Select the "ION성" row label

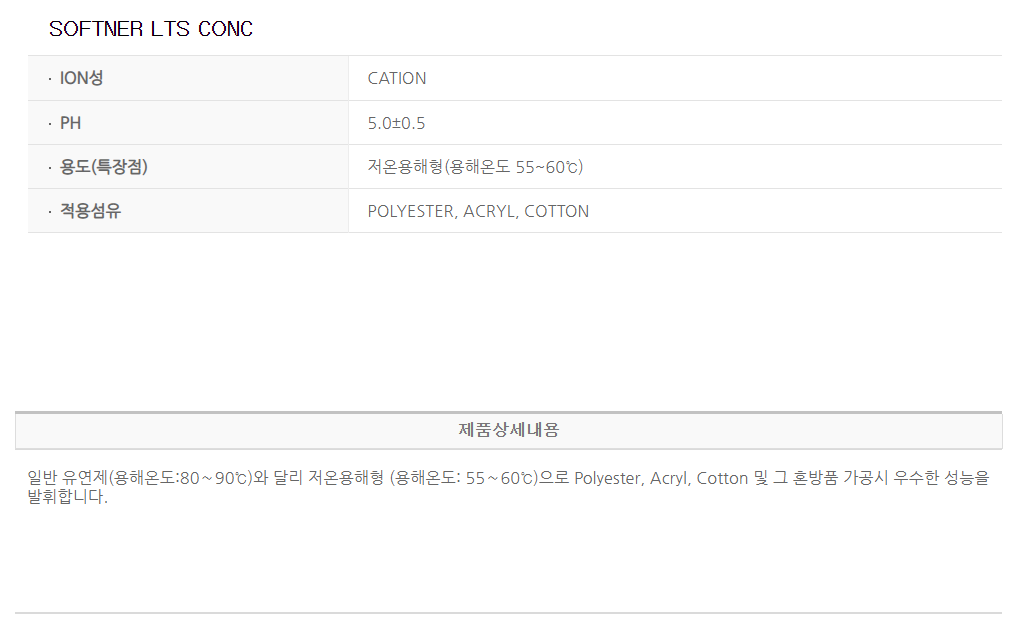pos(81,78)
